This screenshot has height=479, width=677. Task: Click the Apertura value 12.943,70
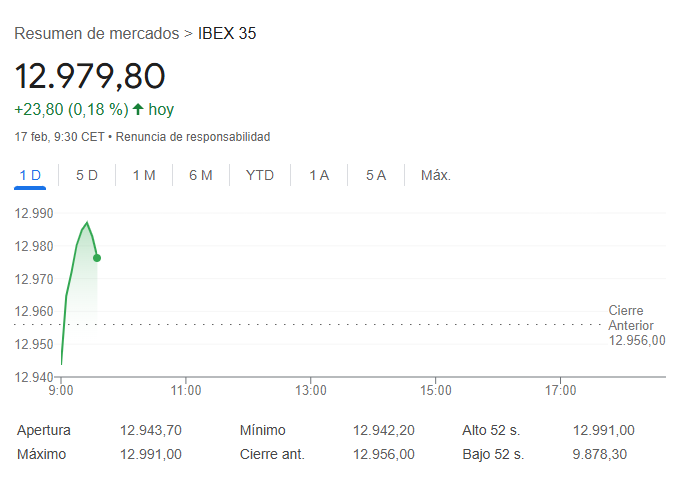[x=151, y=430]
